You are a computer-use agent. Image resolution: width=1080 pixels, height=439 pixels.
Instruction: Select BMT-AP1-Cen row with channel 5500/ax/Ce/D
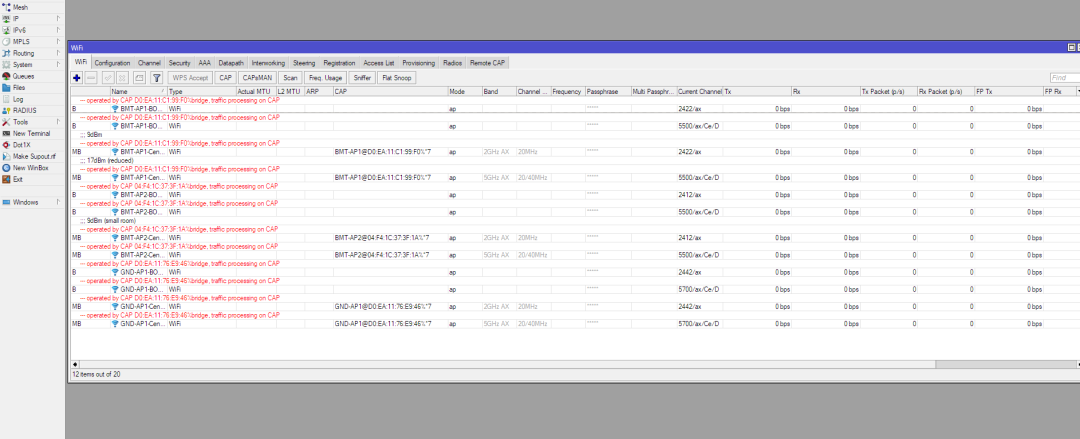(x=575, y=177)
